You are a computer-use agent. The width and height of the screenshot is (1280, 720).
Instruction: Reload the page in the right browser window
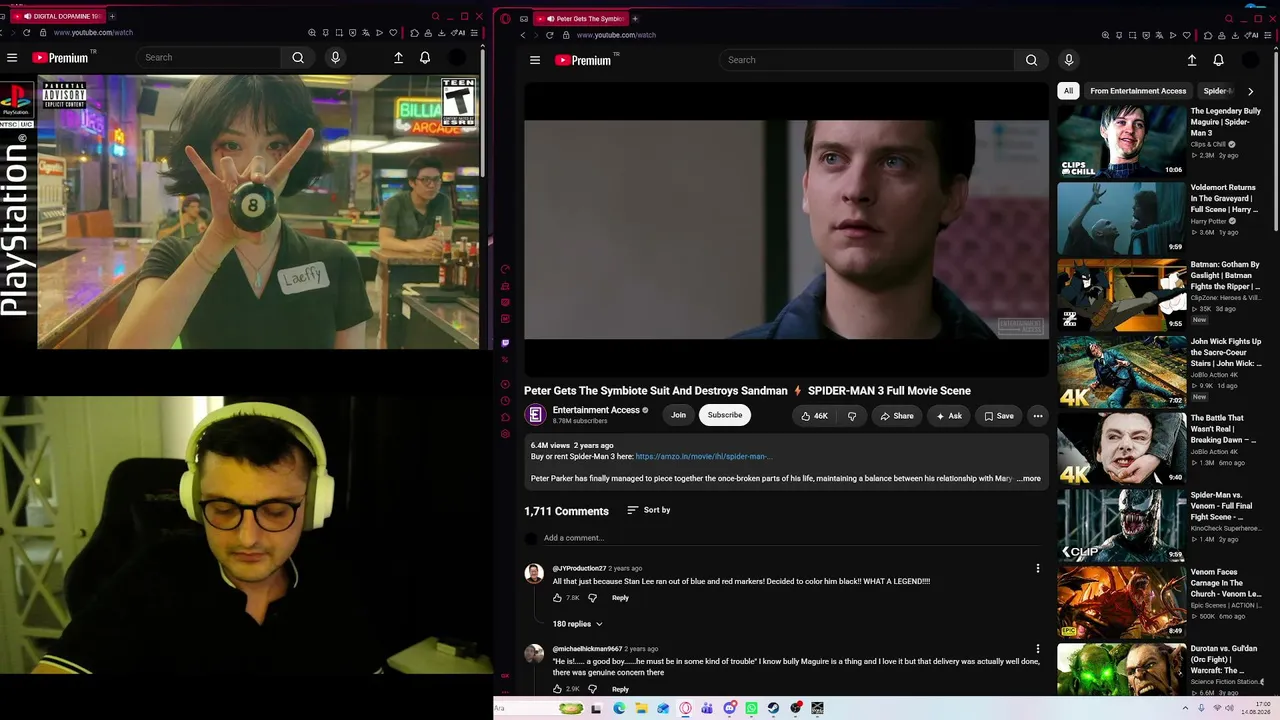click(549, 35)
